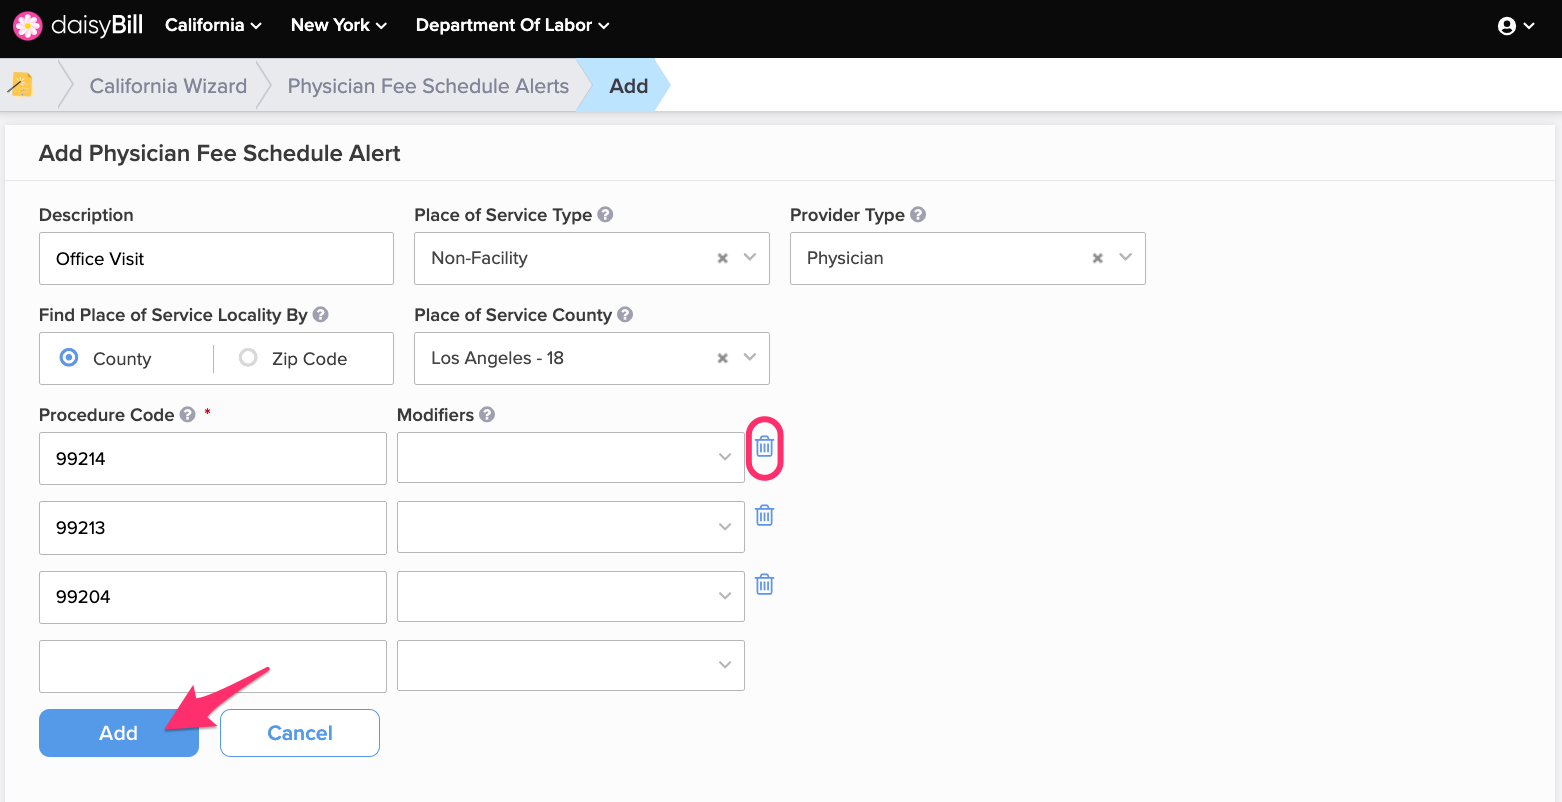
Task: Go to California Wizard breadcrumb
Action: [x=168, y=86]
